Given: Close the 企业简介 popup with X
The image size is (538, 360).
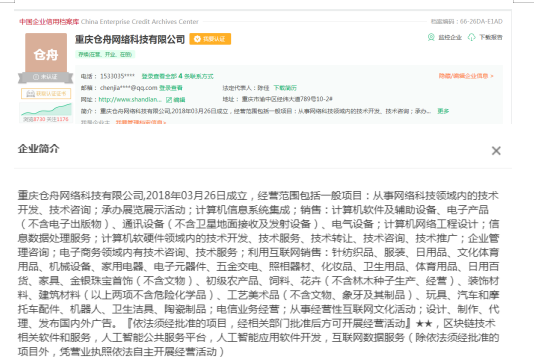Looking at the screenshot, I should click(x=496, y=151).
